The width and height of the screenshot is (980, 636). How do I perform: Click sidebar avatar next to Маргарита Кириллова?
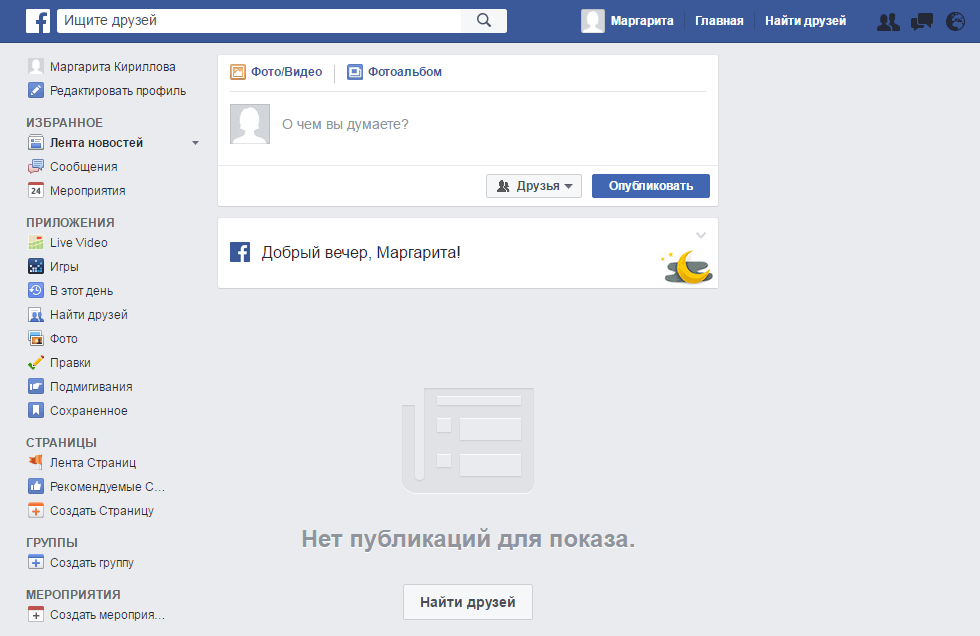click(36, 66)
